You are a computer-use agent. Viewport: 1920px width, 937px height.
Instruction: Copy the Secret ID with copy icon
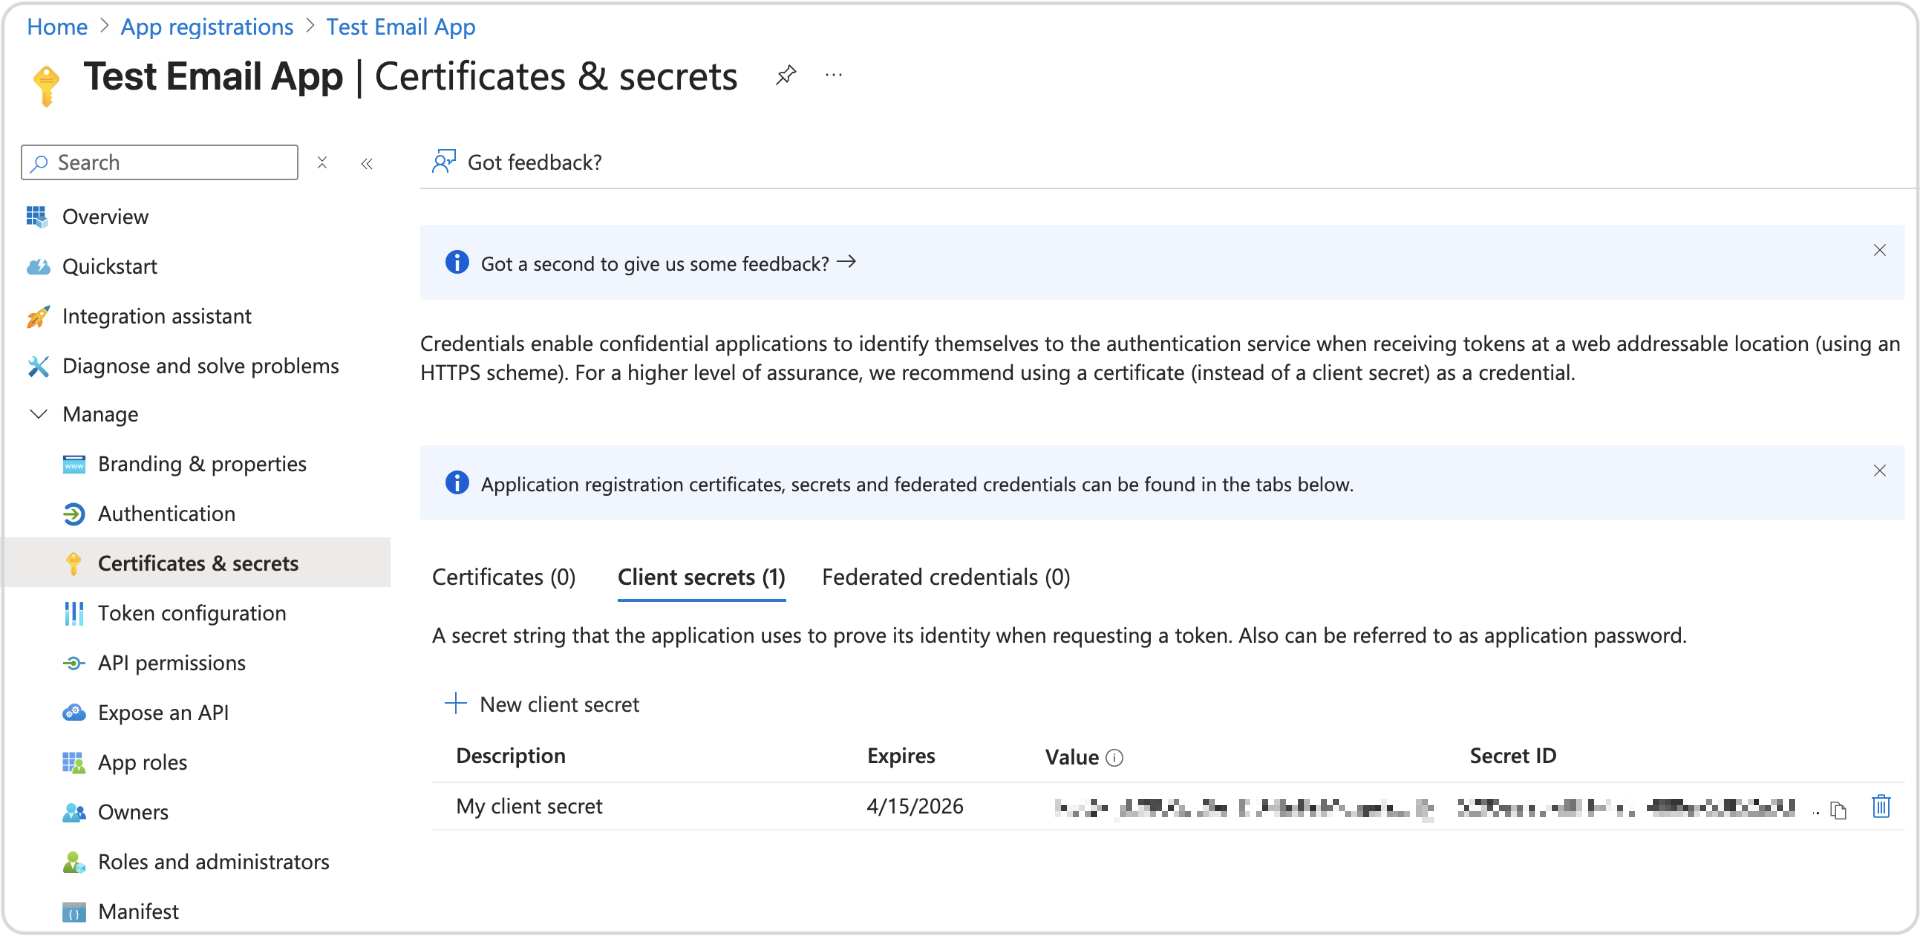click(1839, 810)
